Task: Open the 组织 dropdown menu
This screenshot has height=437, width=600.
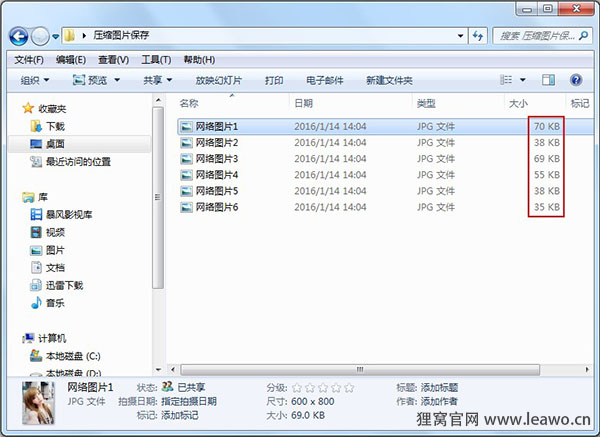Action: [x=35, y=80]
